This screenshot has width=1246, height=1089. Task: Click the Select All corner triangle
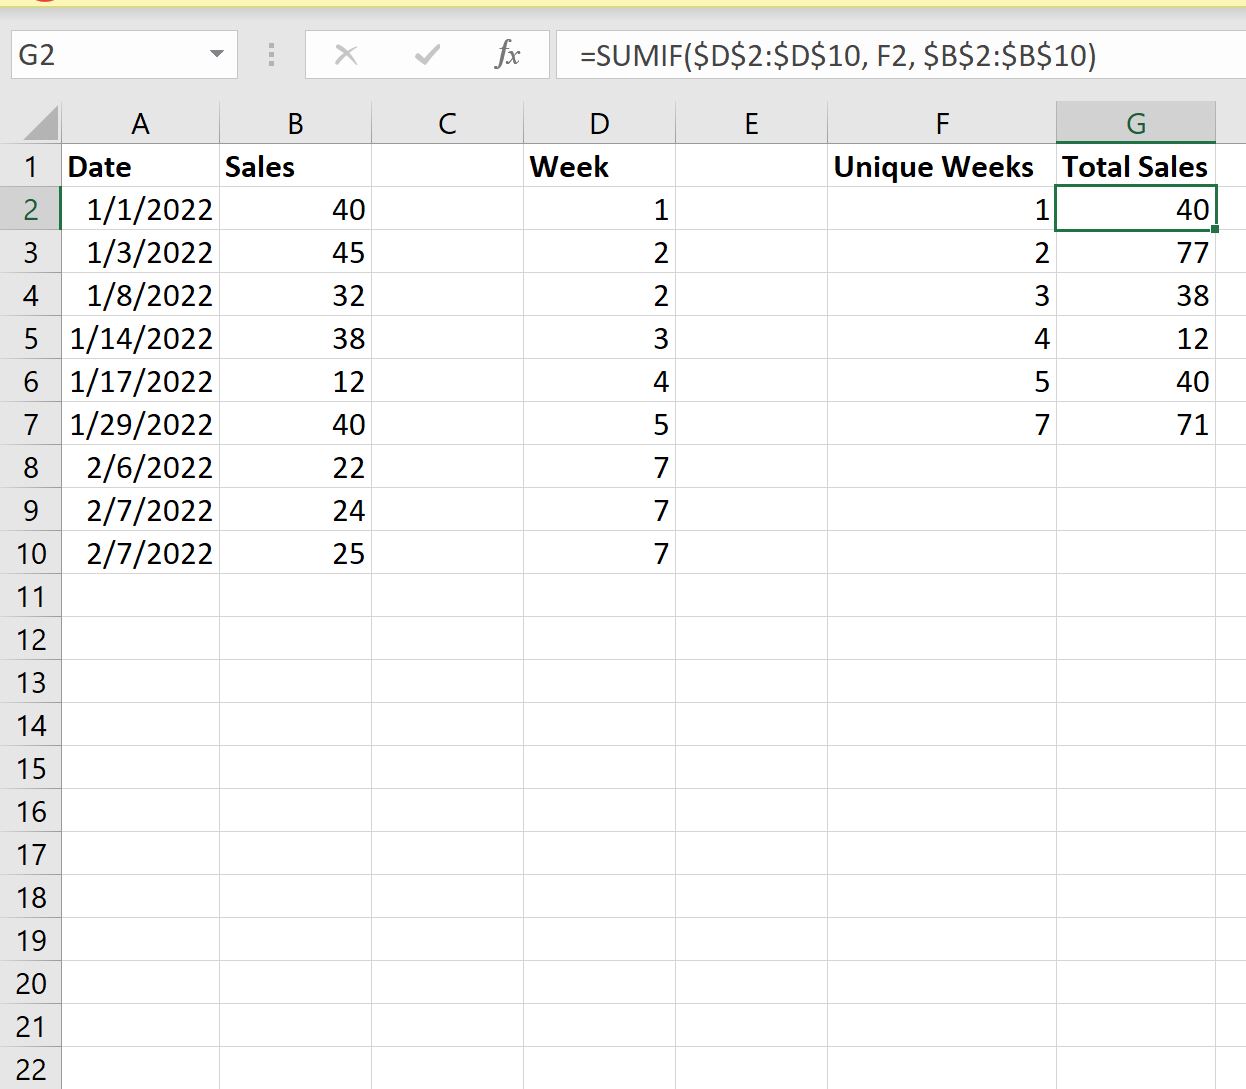tap(40, 124)
